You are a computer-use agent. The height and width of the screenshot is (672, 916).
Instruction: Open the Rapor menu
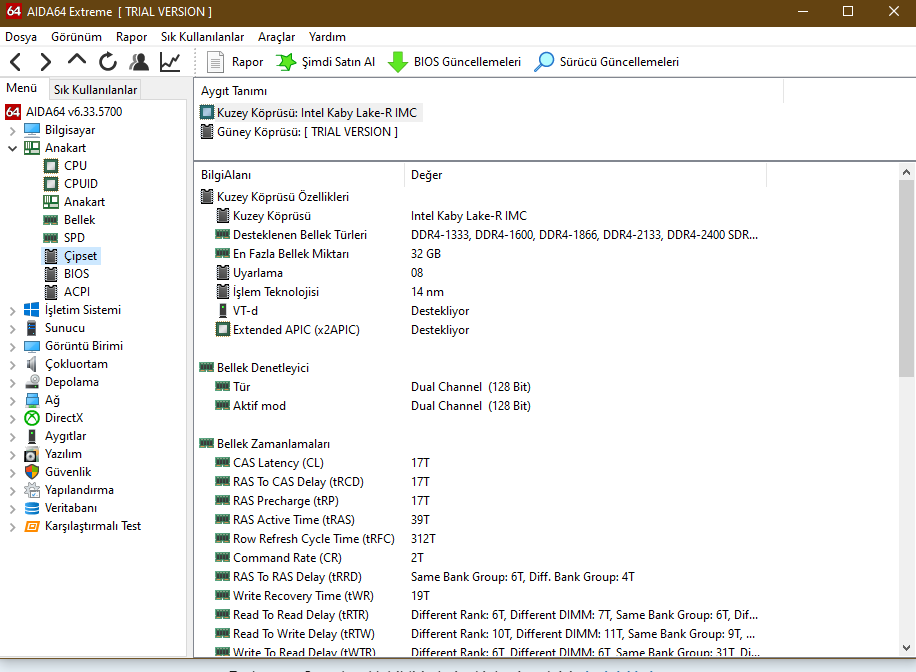[131, 37]
